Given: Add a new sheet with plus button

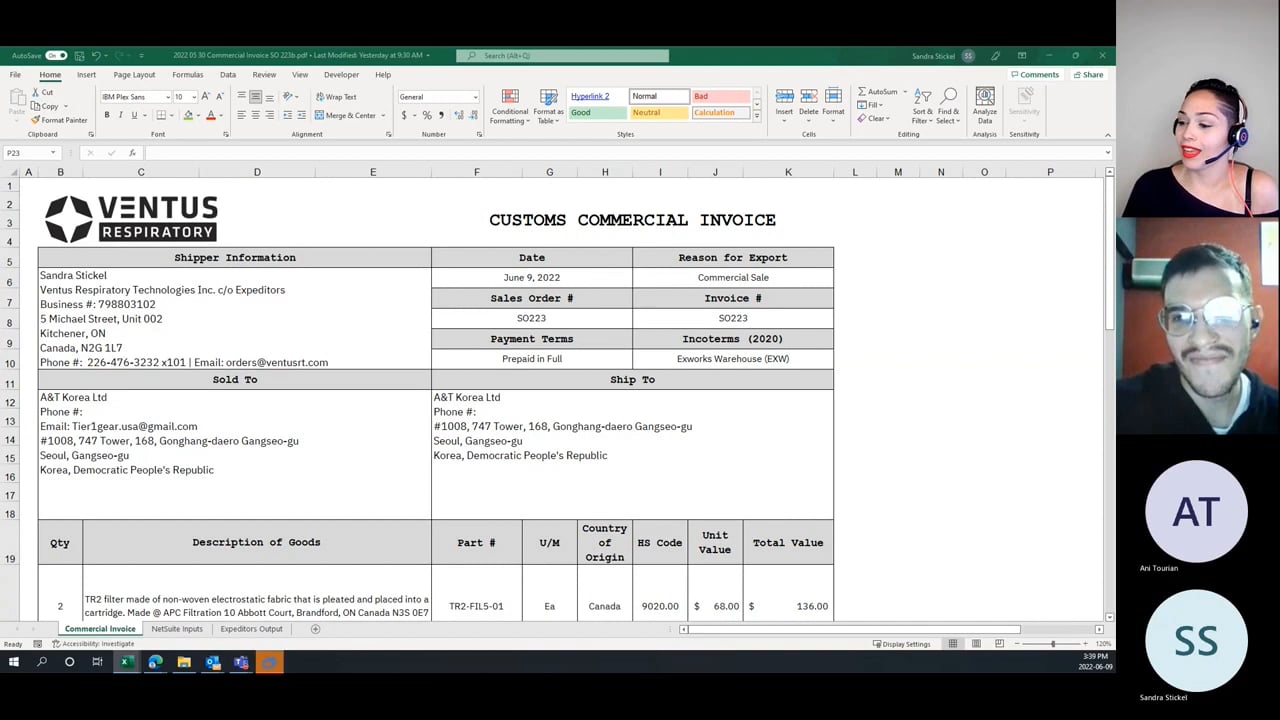Looking at the screenshot, I should click(315, 629).
